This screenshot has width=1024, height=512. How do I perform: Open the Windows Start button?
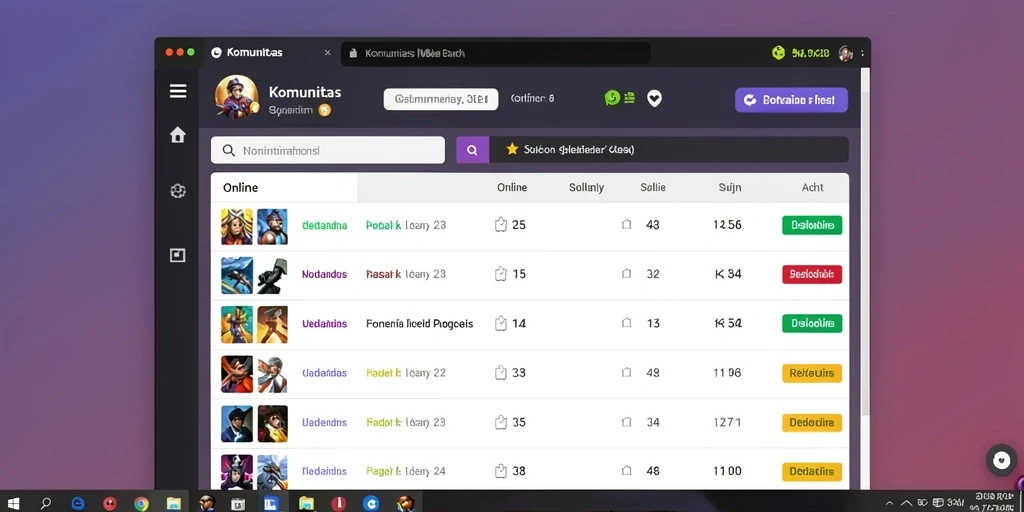[13, 504]
